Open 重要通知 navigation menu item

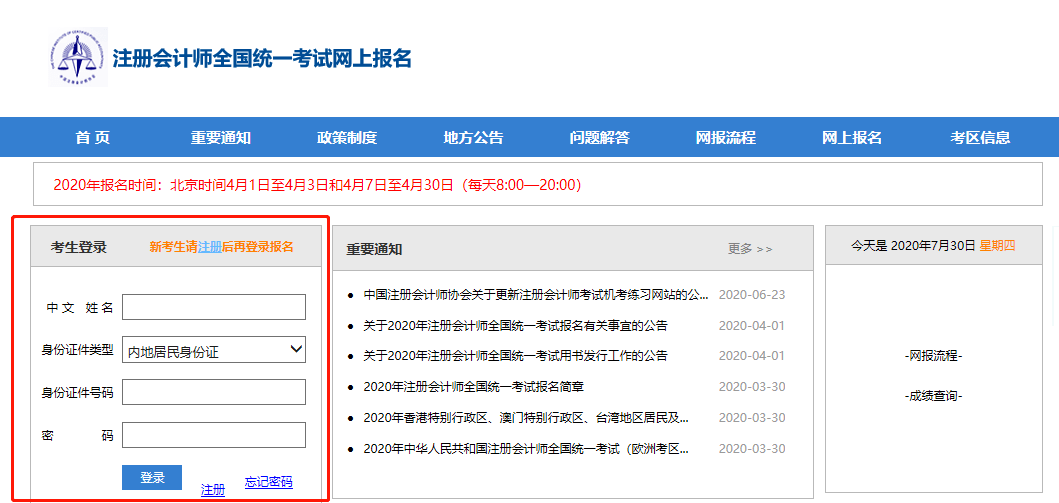(220, 138)
